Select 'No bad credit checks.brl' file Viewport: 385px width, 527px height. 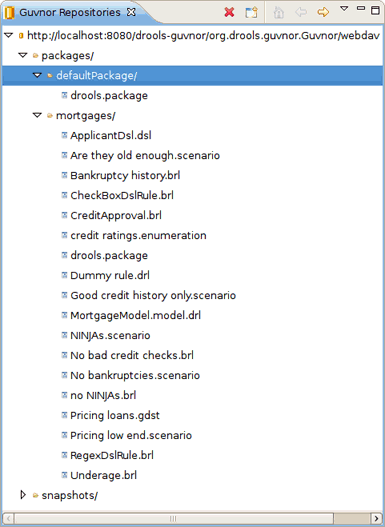(132, 355)
